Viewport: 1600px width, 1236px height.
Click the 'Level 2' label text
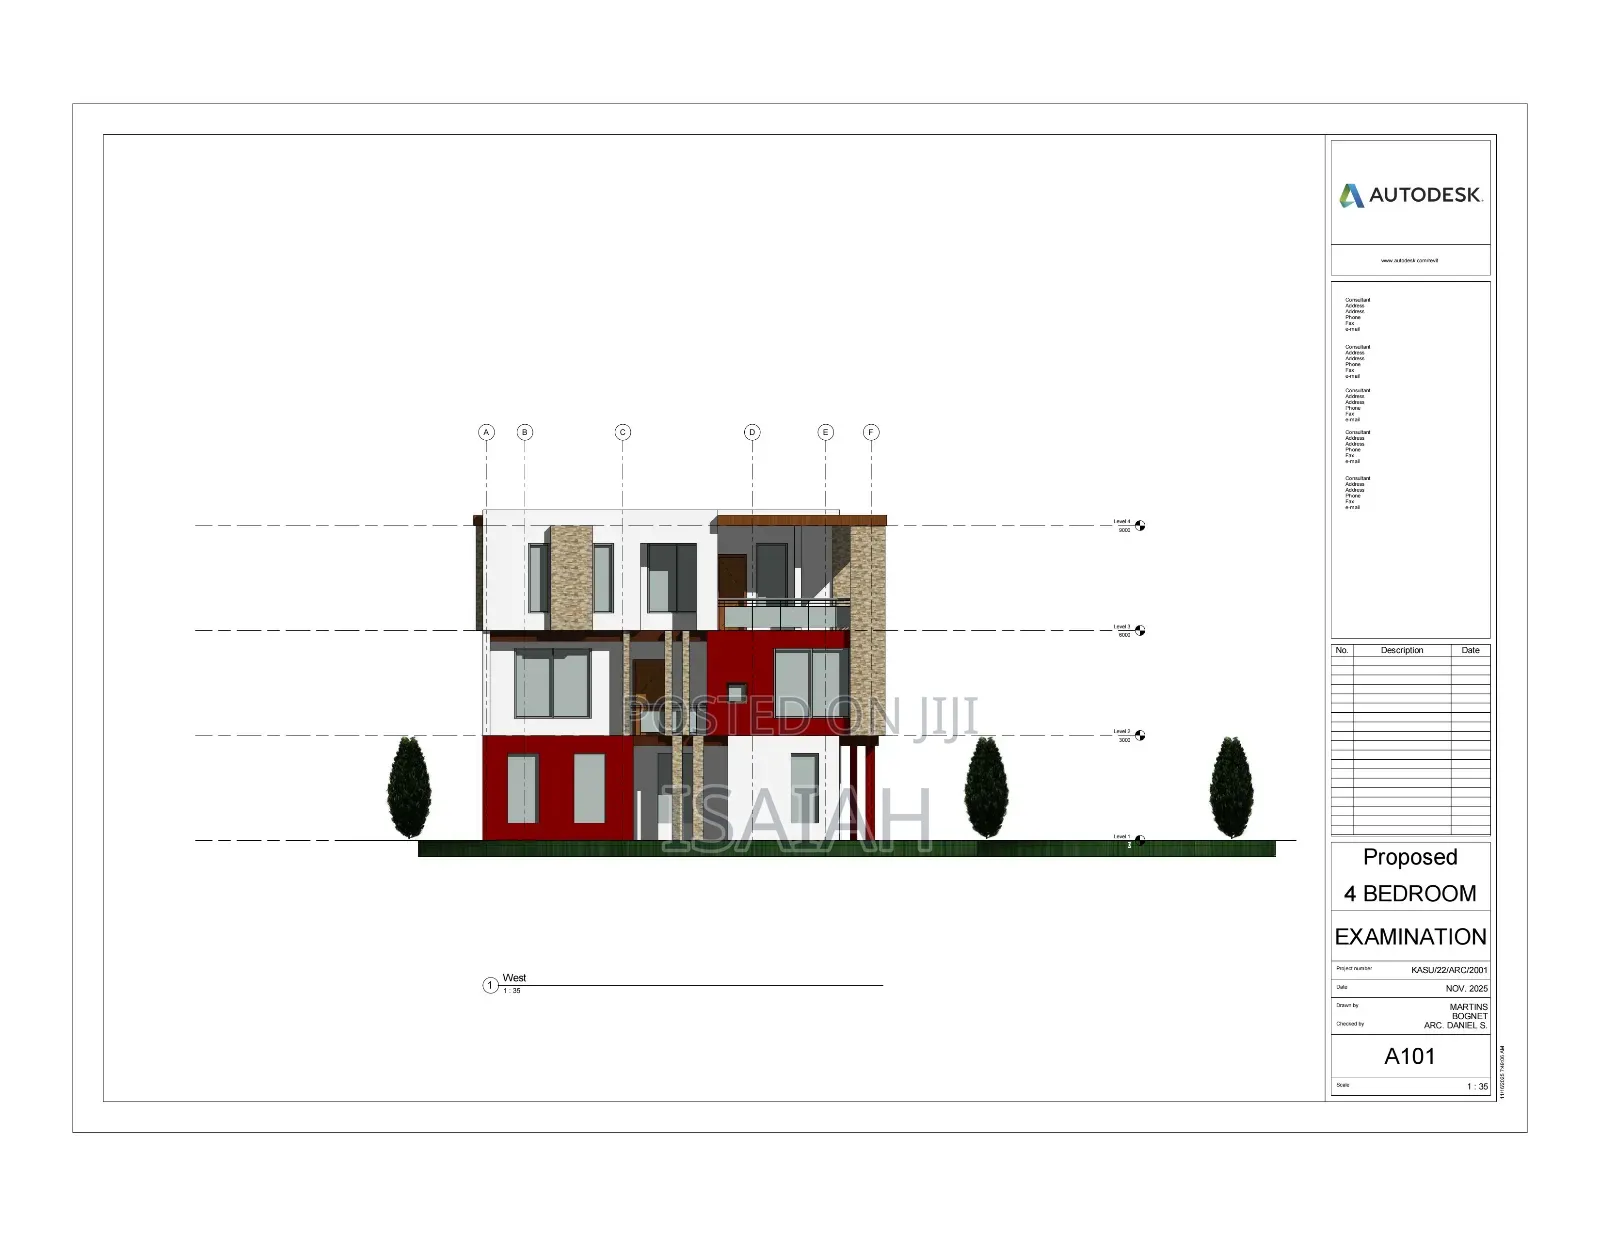point(1122,732)
